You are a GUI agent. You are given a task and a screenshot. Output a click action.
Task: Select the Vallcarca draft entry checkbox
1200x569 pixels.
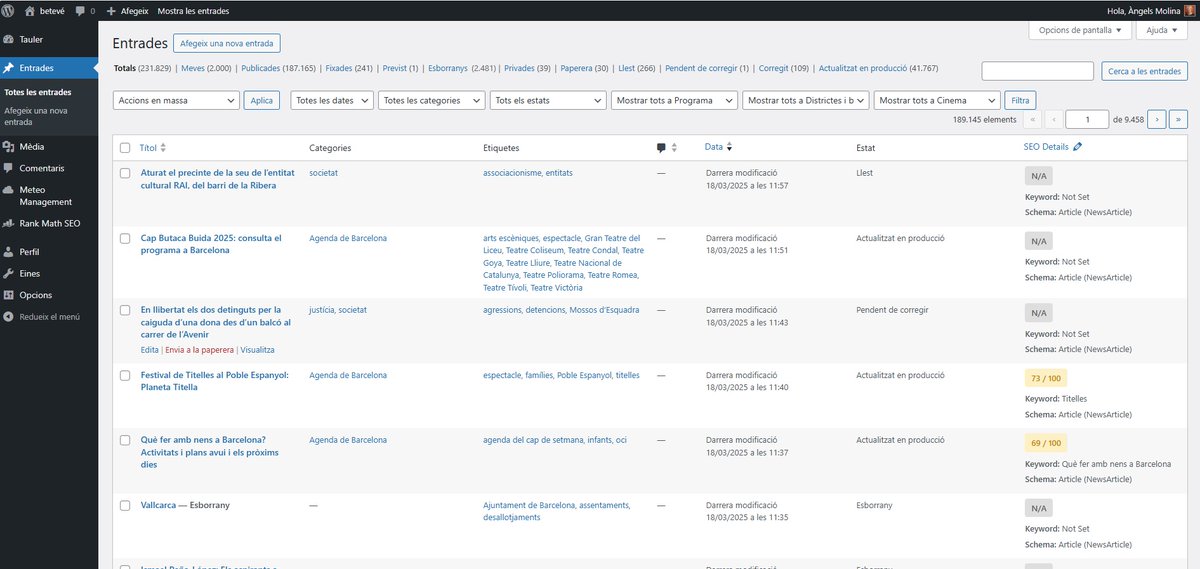pyautogui.click(x=125, y=506)
